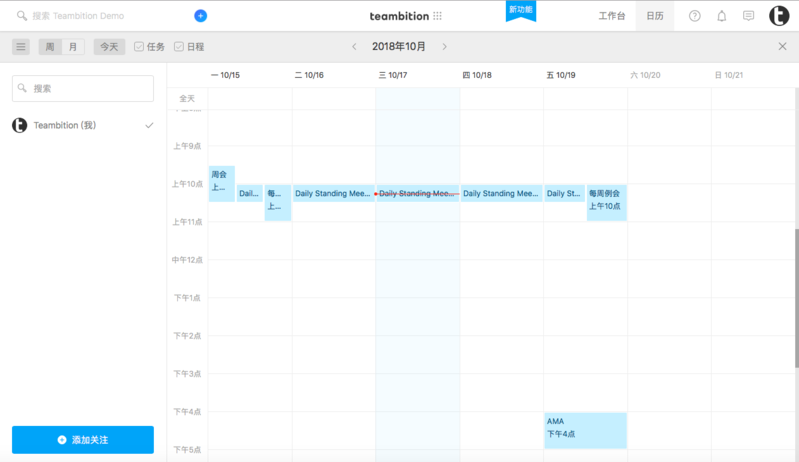799x462 pixels.
Task: Open the user avatar in top bar
Action: point(779,16)
